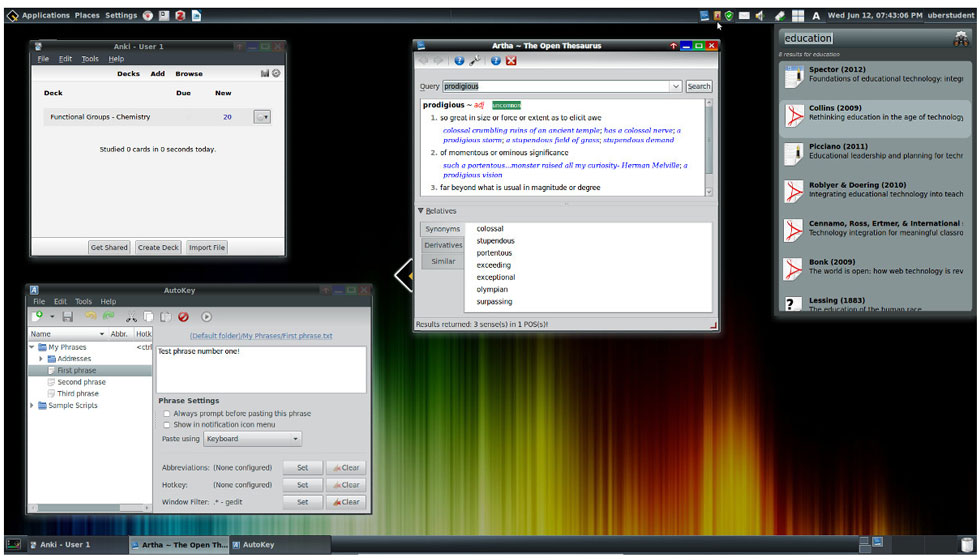Switch to the Synonyms tab in Artha
This screenshot has width=980, height=560.
point(443,229)
